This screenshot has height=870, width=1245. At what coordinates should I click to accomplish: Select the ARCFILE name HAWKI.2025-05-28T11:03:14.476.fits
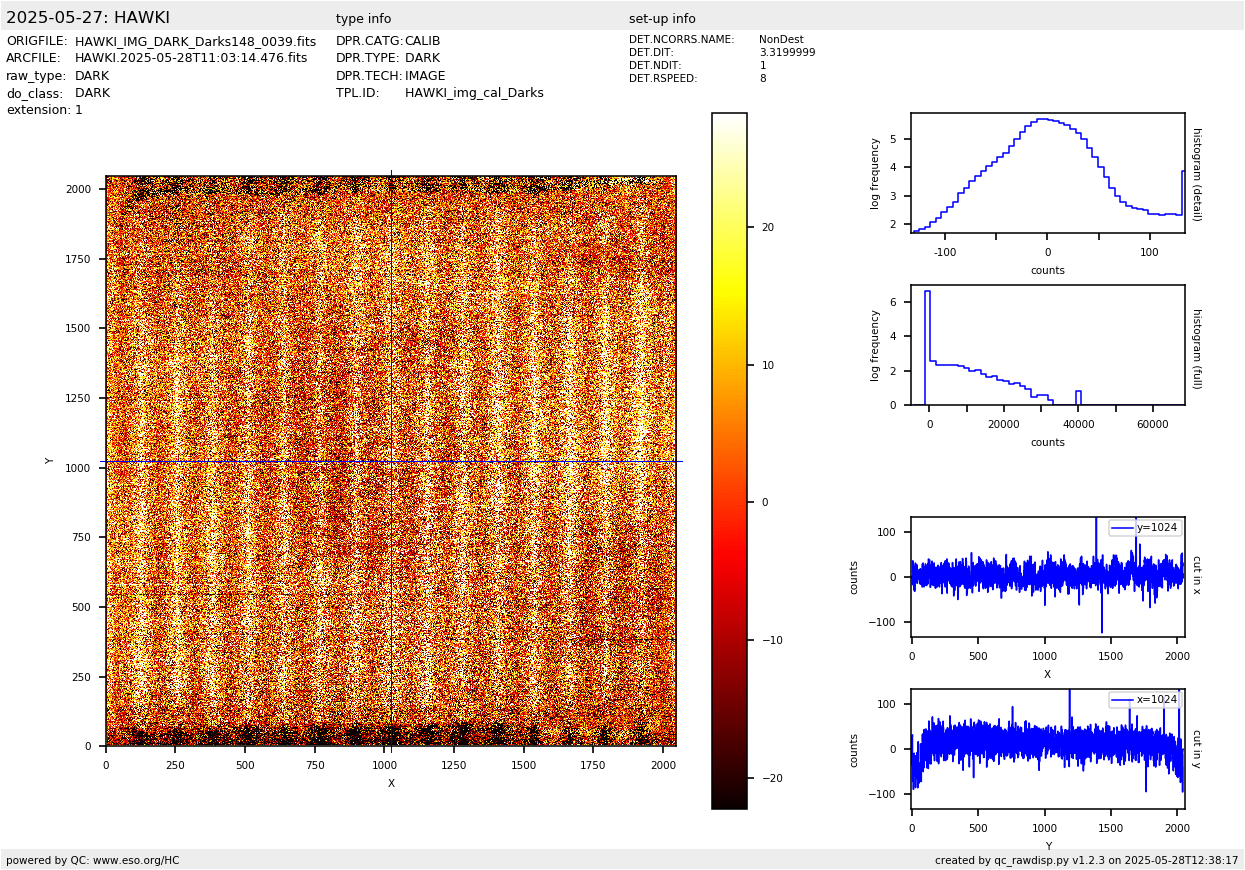(191, 59)
